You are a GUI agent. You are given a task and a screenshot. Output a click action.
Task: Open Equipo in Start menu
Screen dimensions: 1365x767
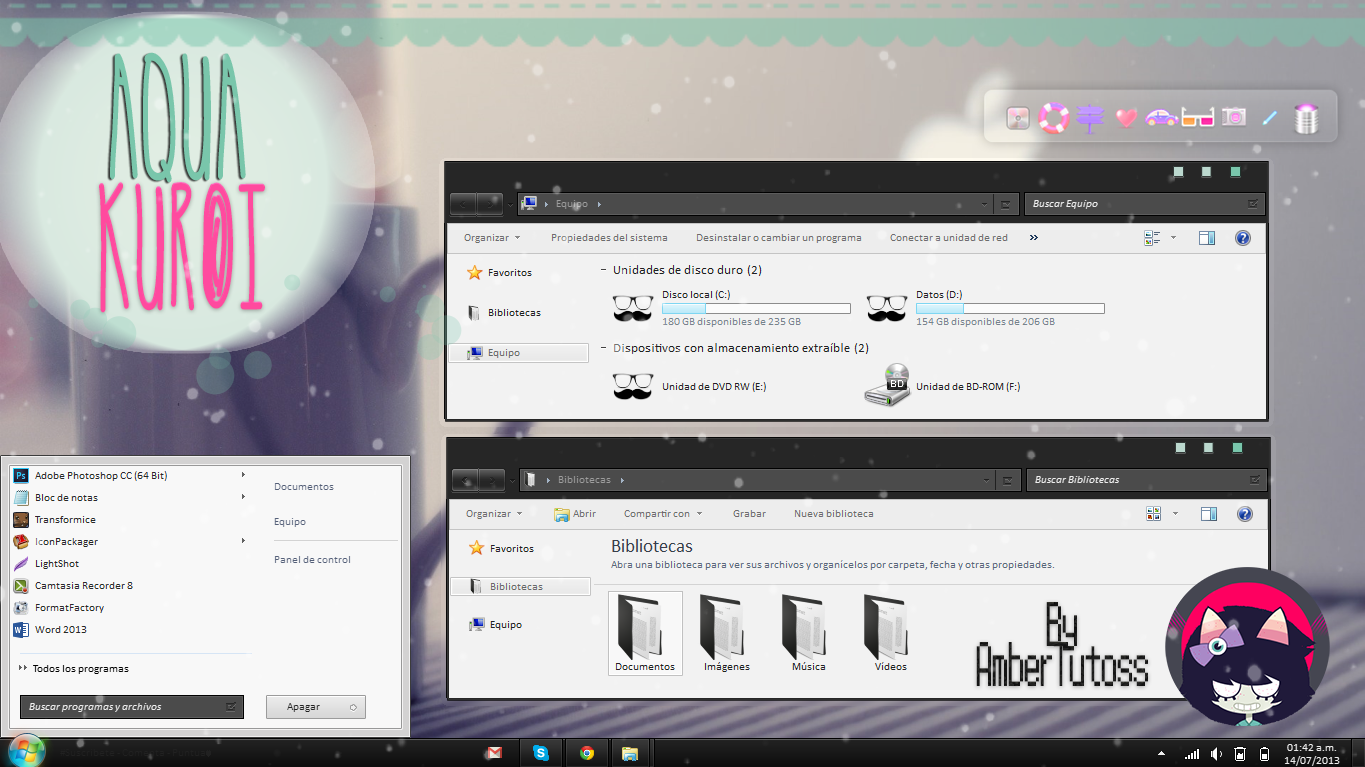pyautogui.click(x=290, y=522)
